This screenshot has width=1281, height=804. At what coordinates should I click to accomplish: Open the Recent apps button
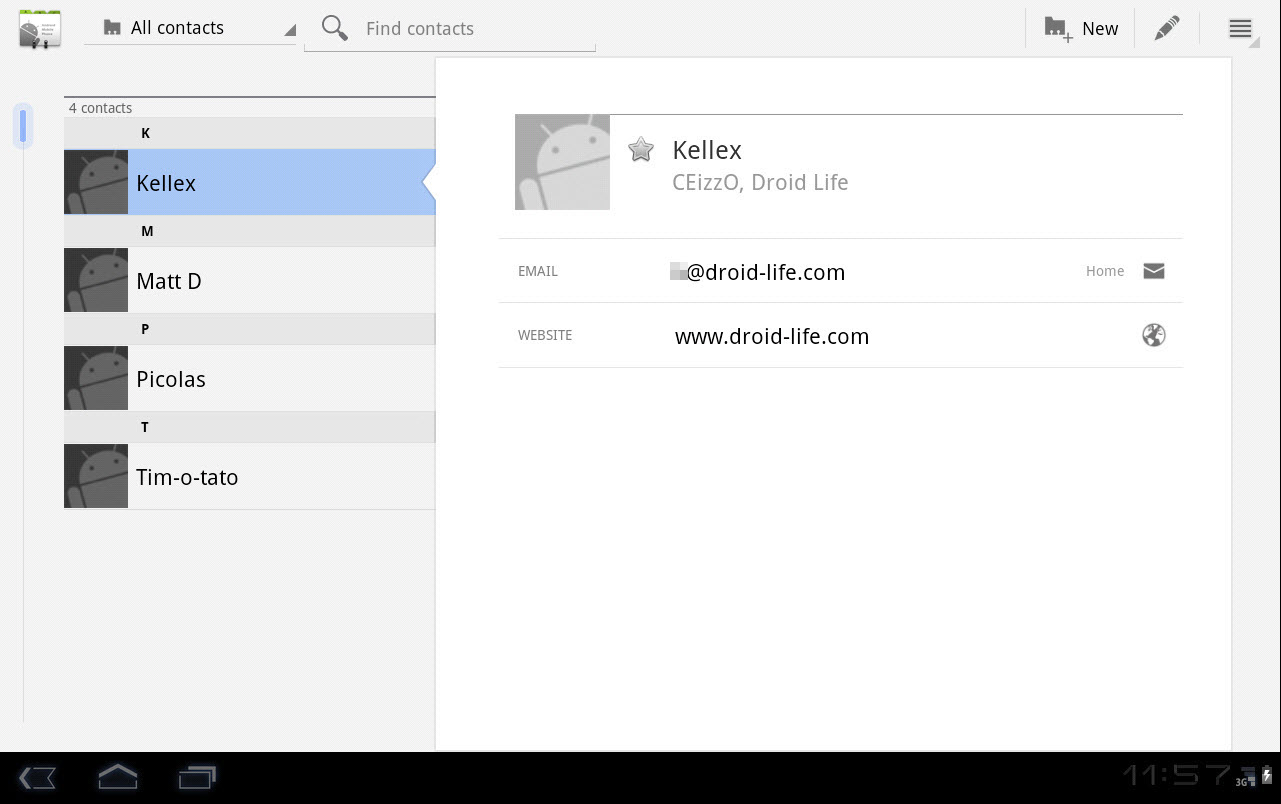[x=197, y=777]
